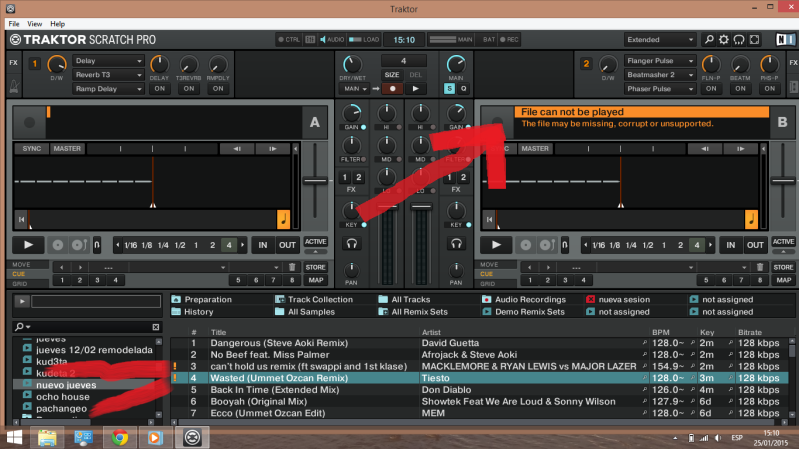Set Deck A as MASTER
799x449 pixels.
coord(67,148)
